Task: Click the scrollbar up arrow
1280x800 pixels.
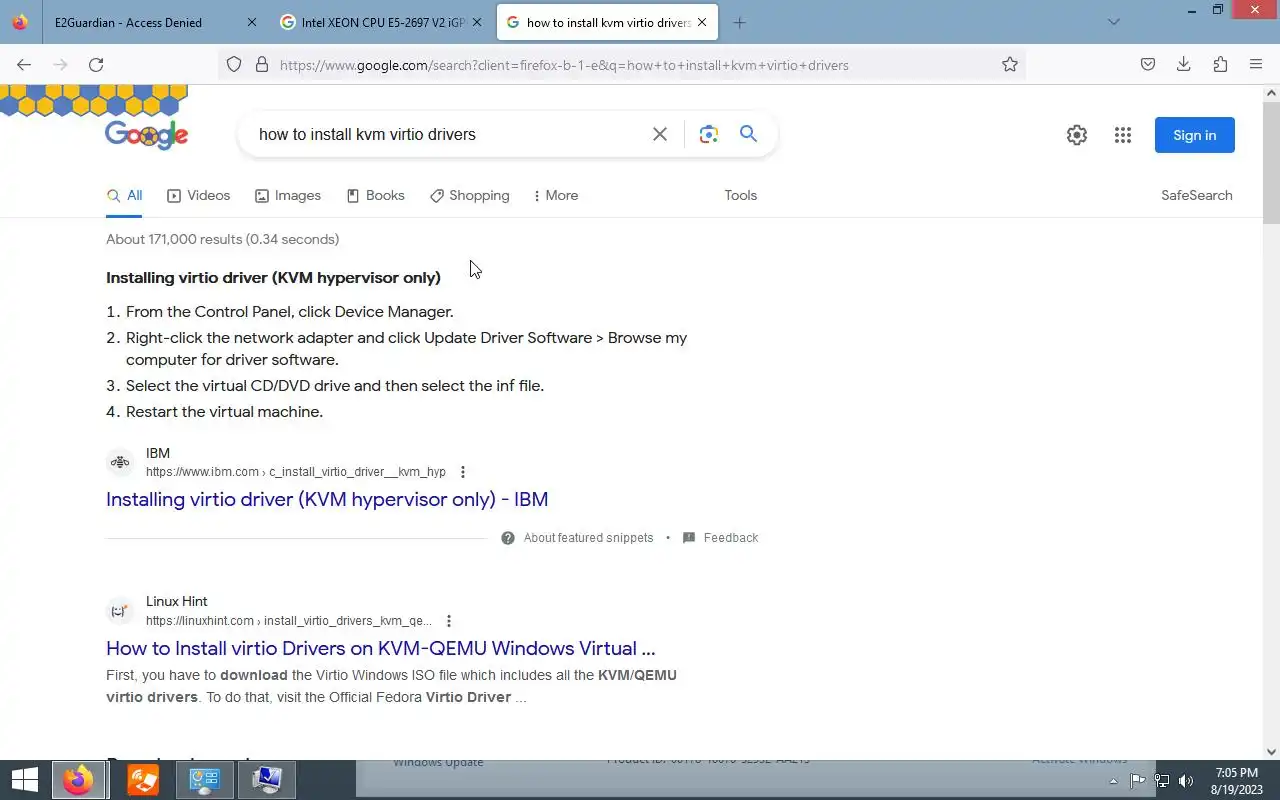Action: (1271, 93)
